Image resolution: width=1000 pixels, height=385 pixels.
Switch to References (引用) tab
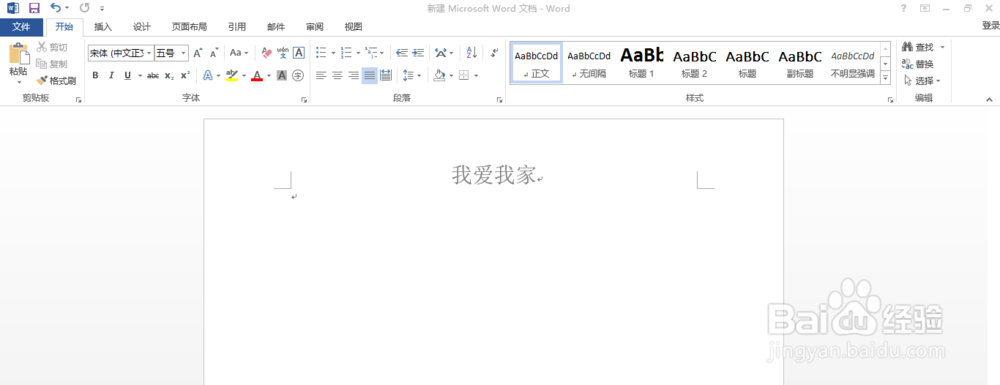coord(237,27)
